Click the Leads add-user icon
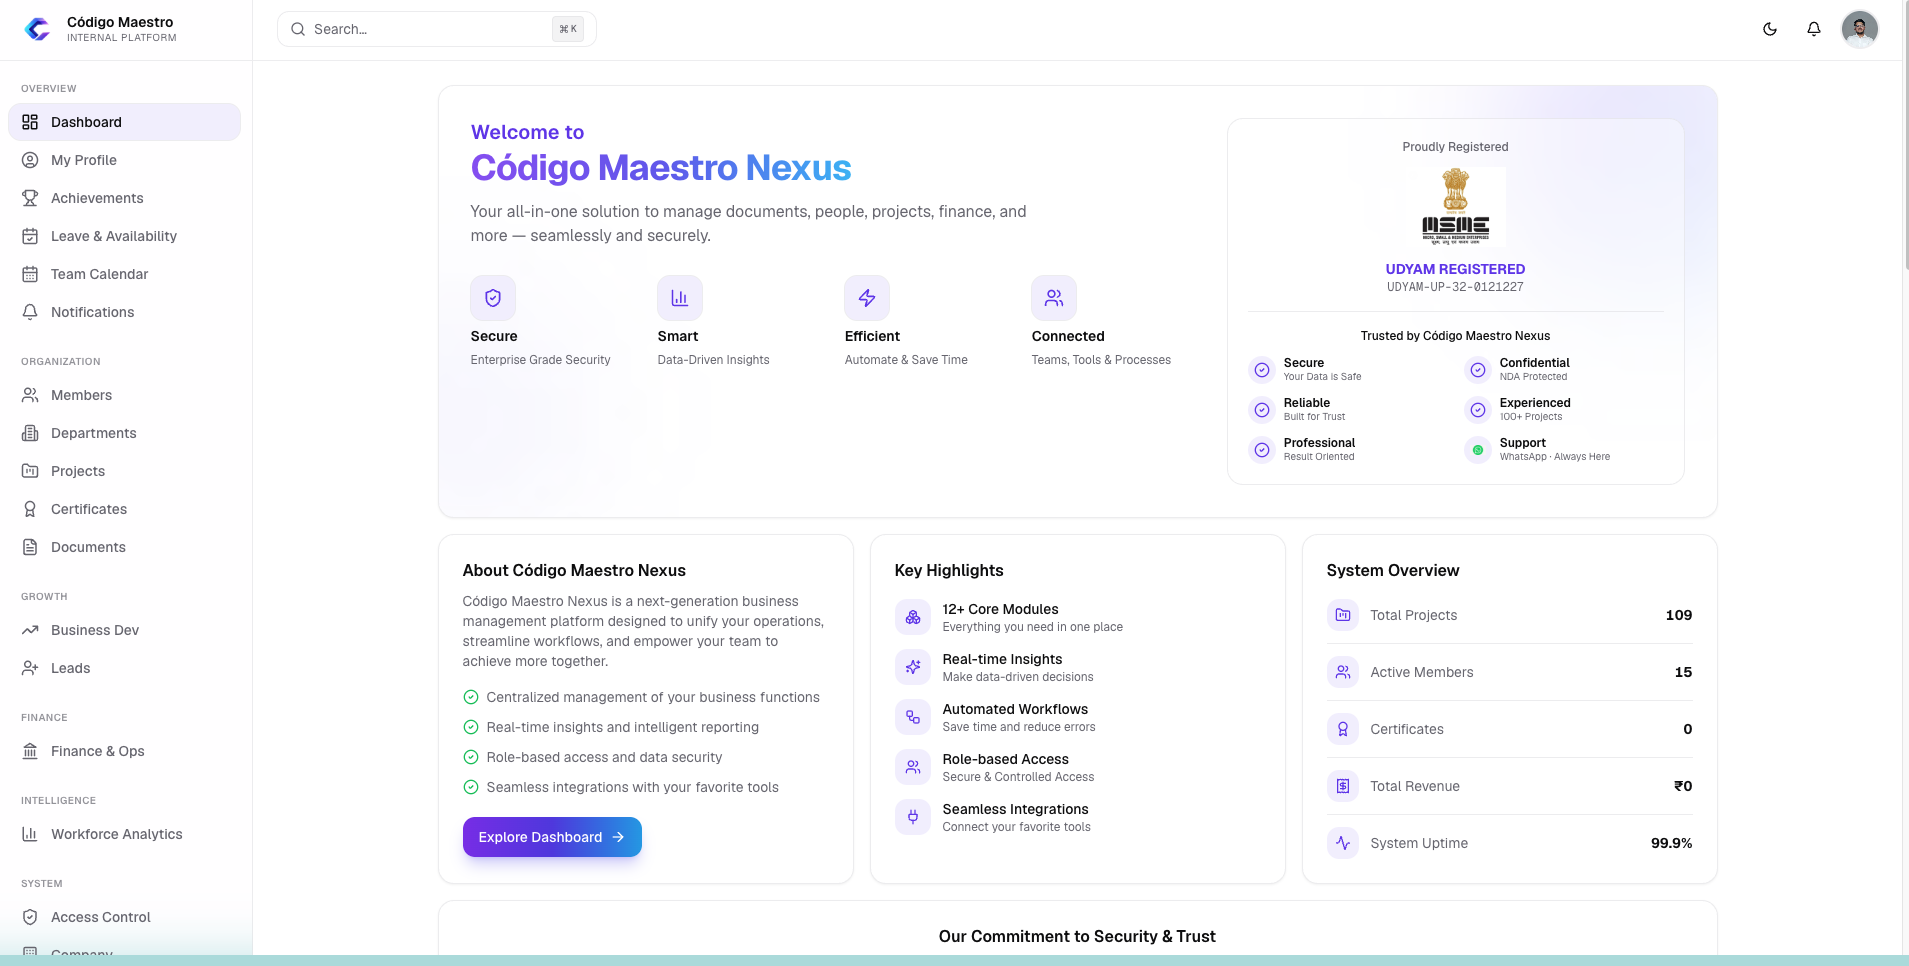Viewport: 1909px width, 966px height. point(30,668)
